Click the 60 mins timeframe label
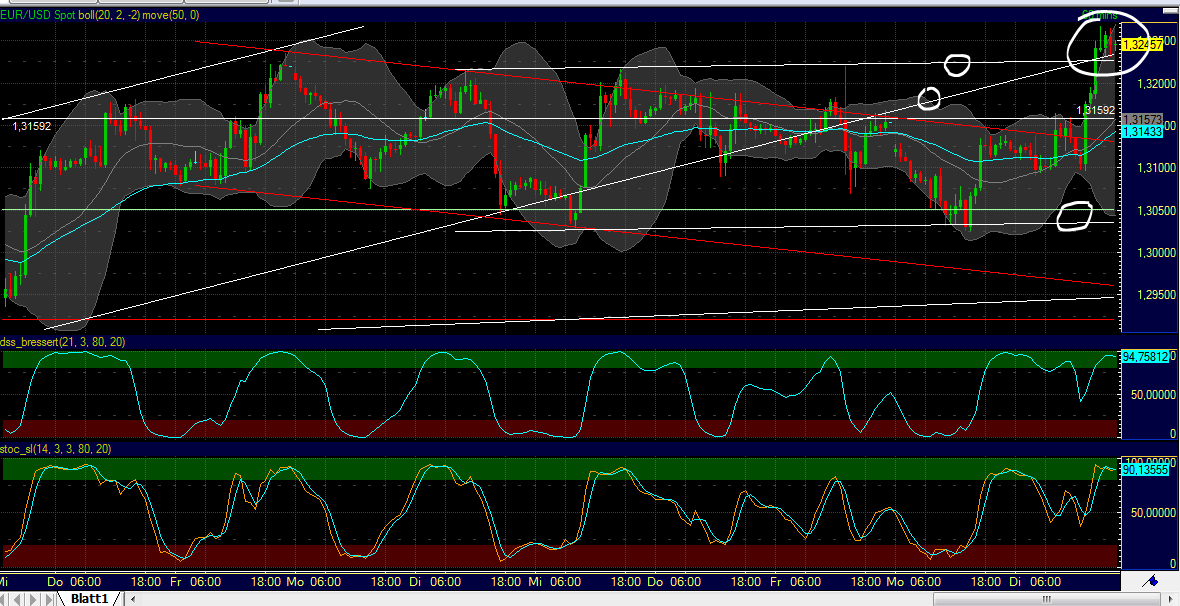The height and width of the screenshot is (606, 1180). (1100, 16)
